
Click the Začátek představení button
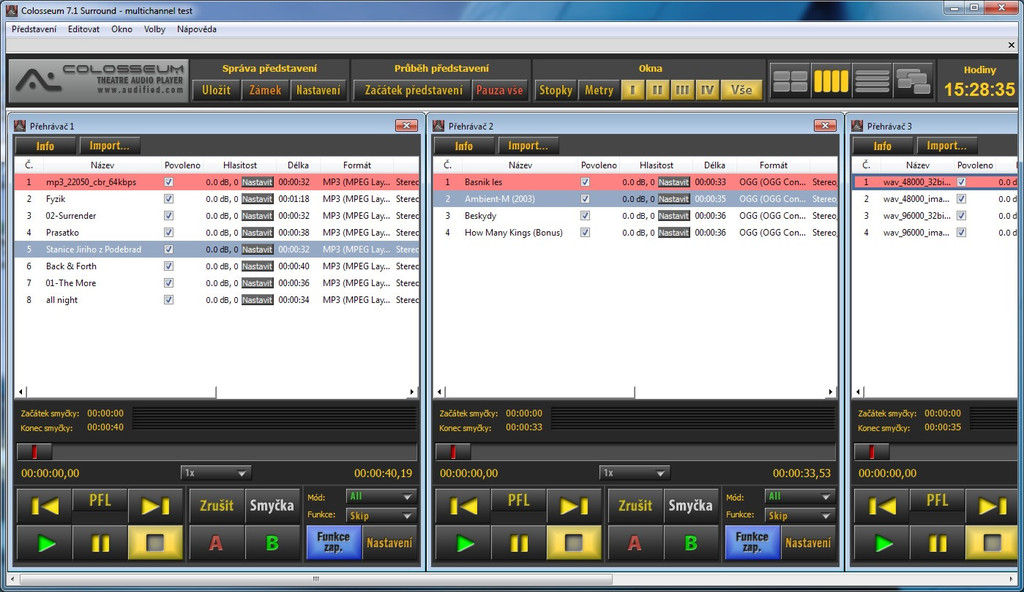click(413, 90)
